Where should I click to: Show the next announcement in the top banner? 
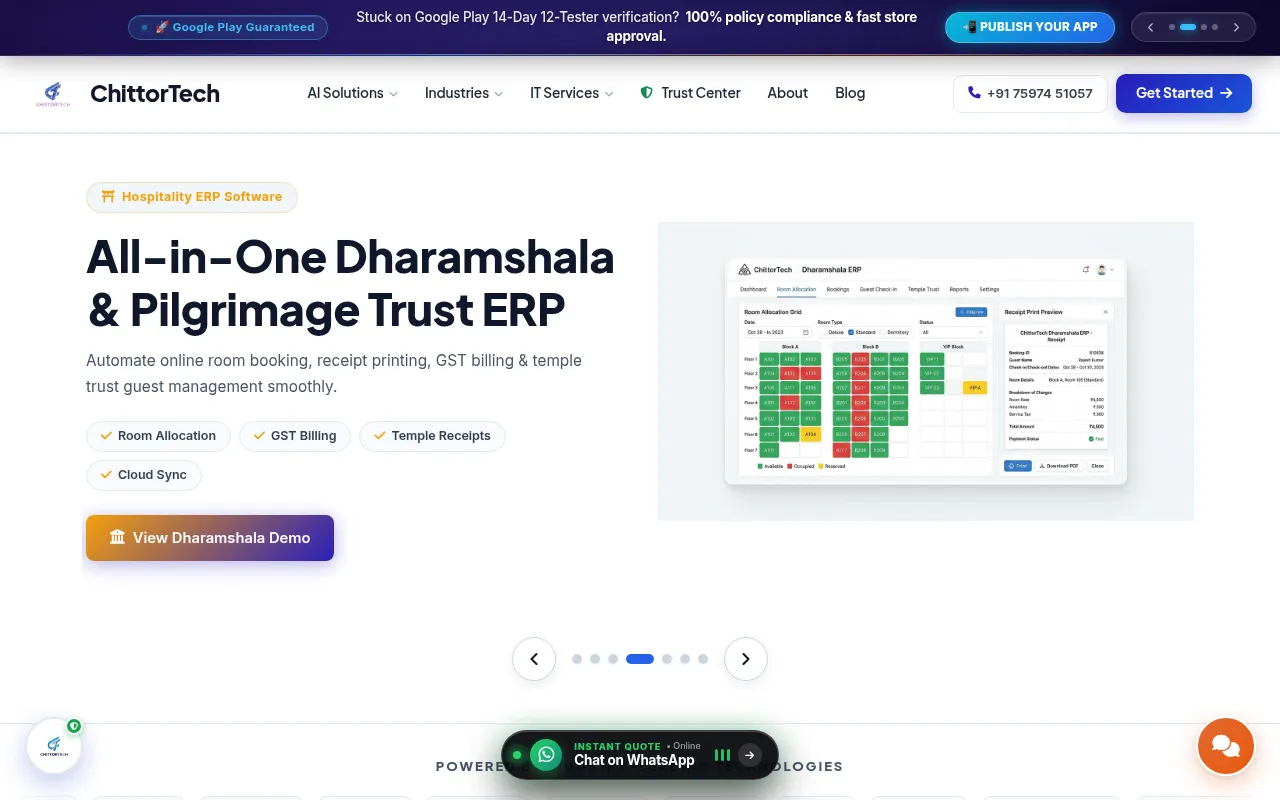pyautogui.click(x=1236, y=27)
